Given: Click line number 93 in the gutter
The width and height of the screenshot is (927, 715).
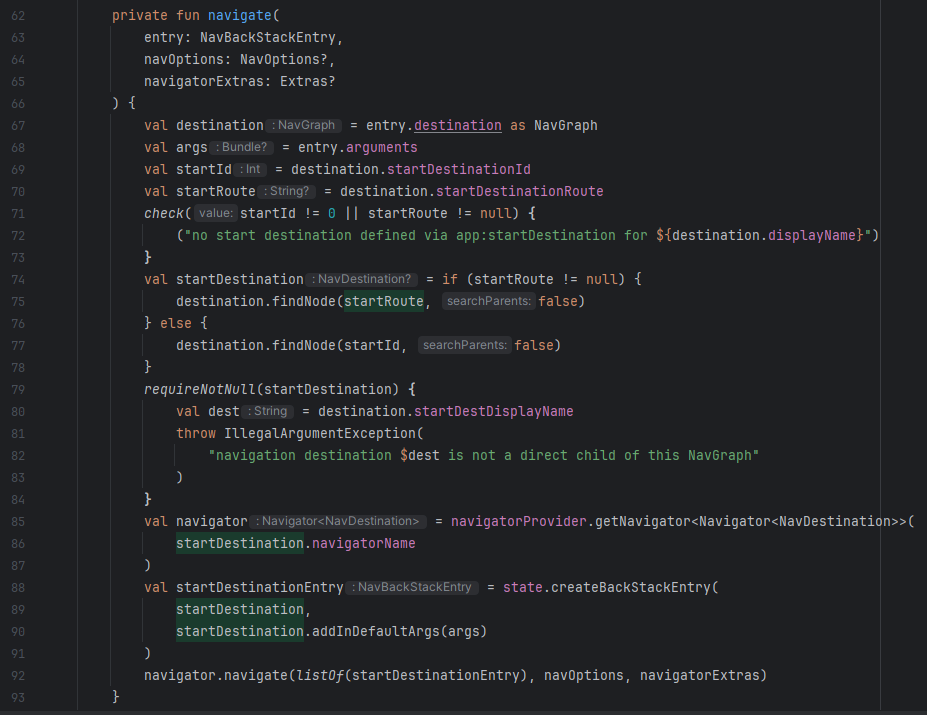Looking at the screenshot, I should (18, 697).
